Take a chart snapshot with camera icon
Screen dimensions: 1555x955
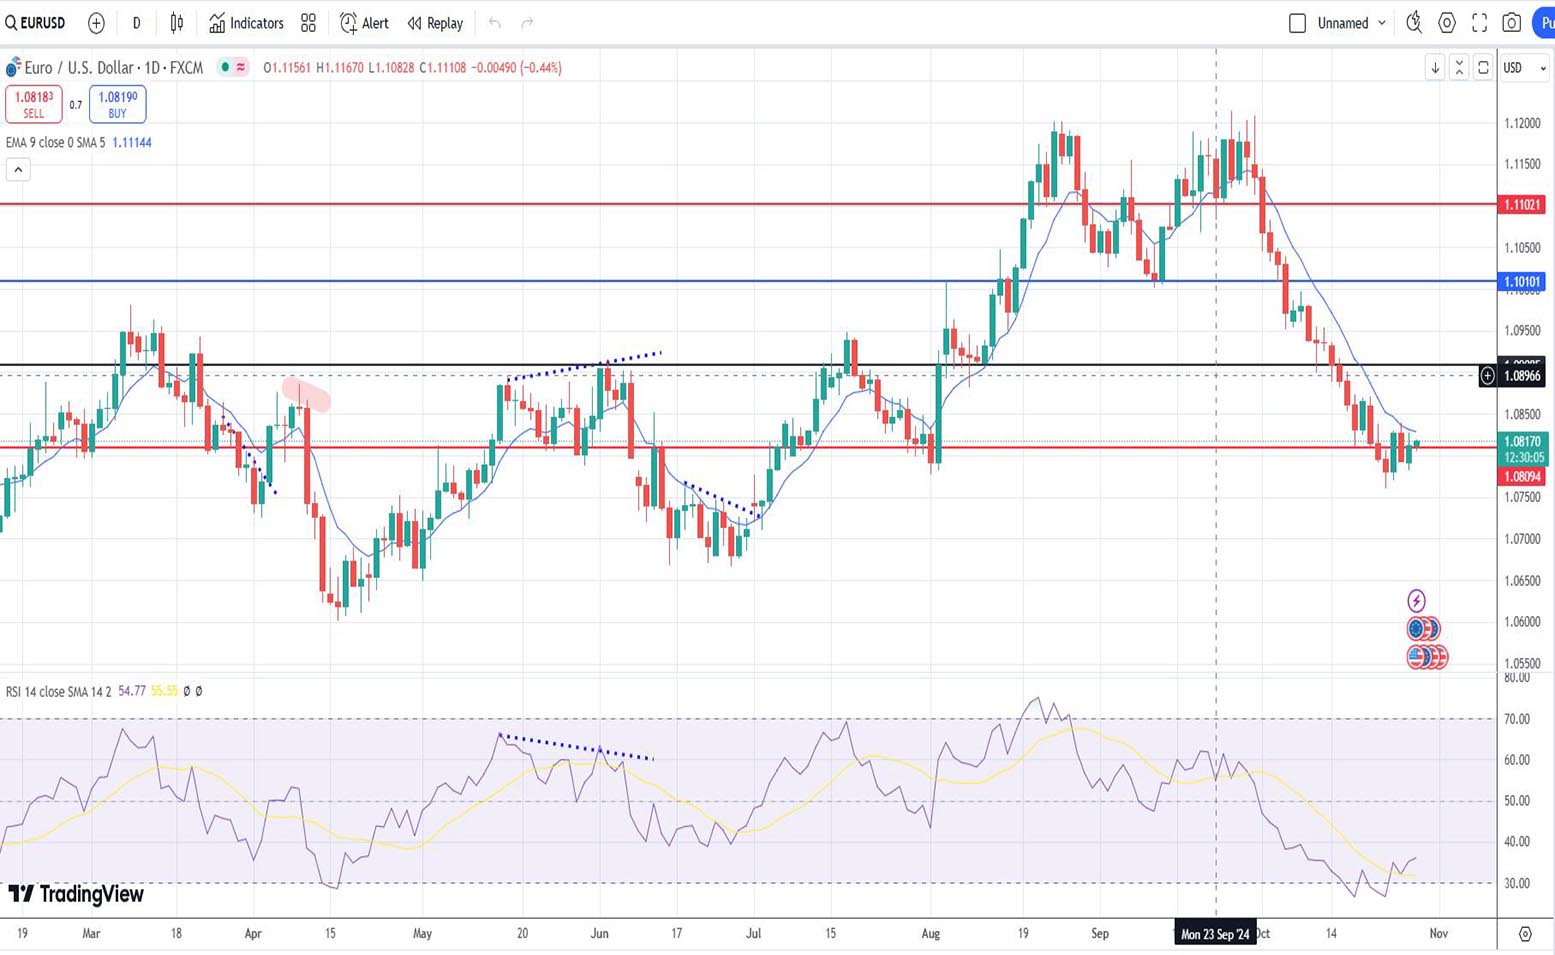(1512, 23)
